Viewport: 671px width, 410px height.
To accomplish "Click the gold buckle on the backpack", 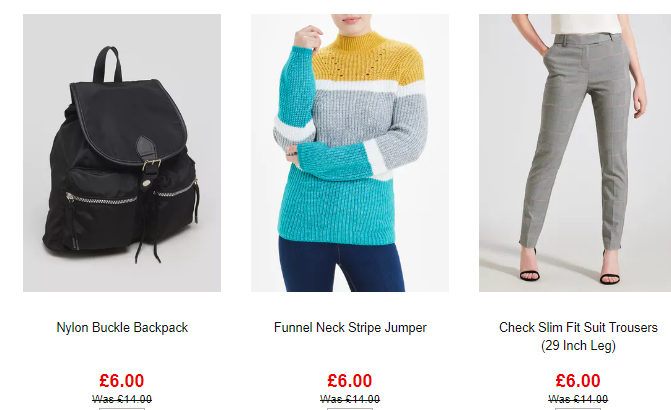I will pos(151,165).
